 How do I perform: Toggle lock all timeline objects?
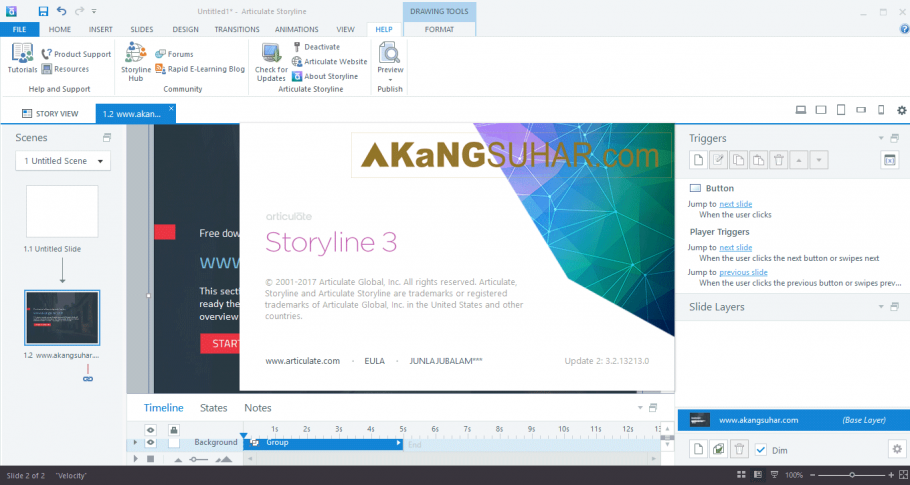174,430
